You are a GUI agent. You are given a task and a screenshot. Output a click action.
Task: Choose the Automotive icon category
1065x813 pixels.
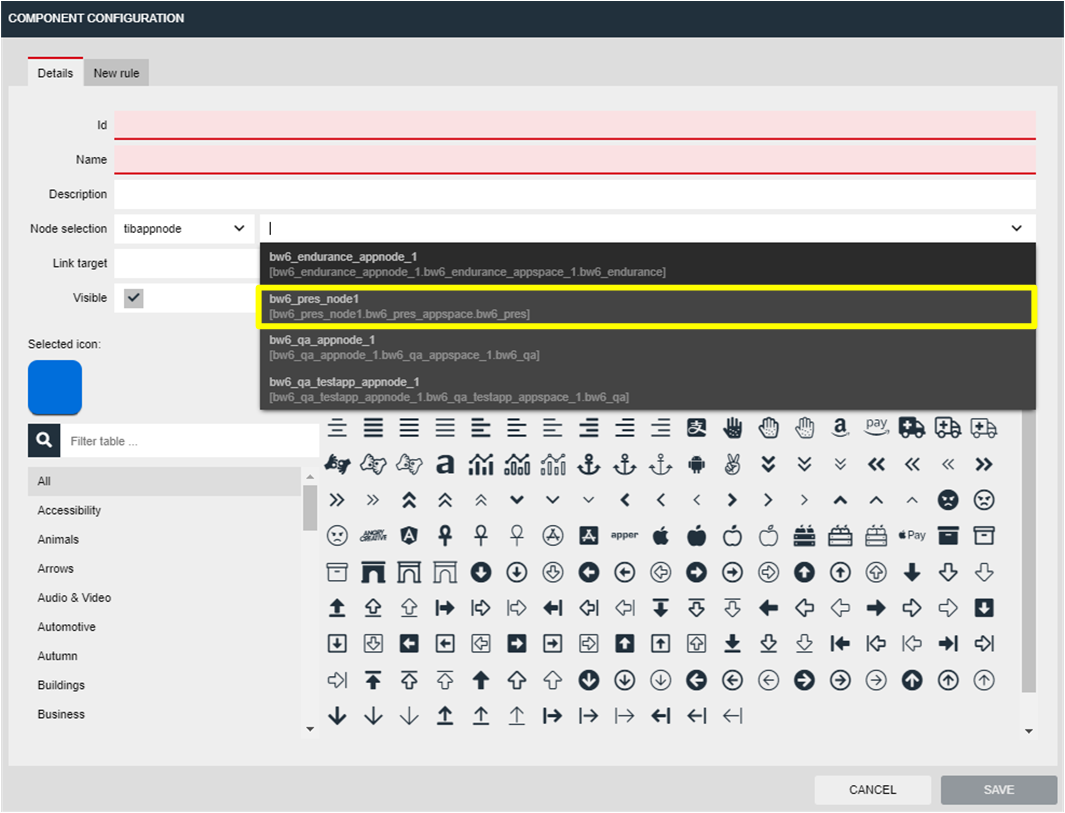click(164, 627)
